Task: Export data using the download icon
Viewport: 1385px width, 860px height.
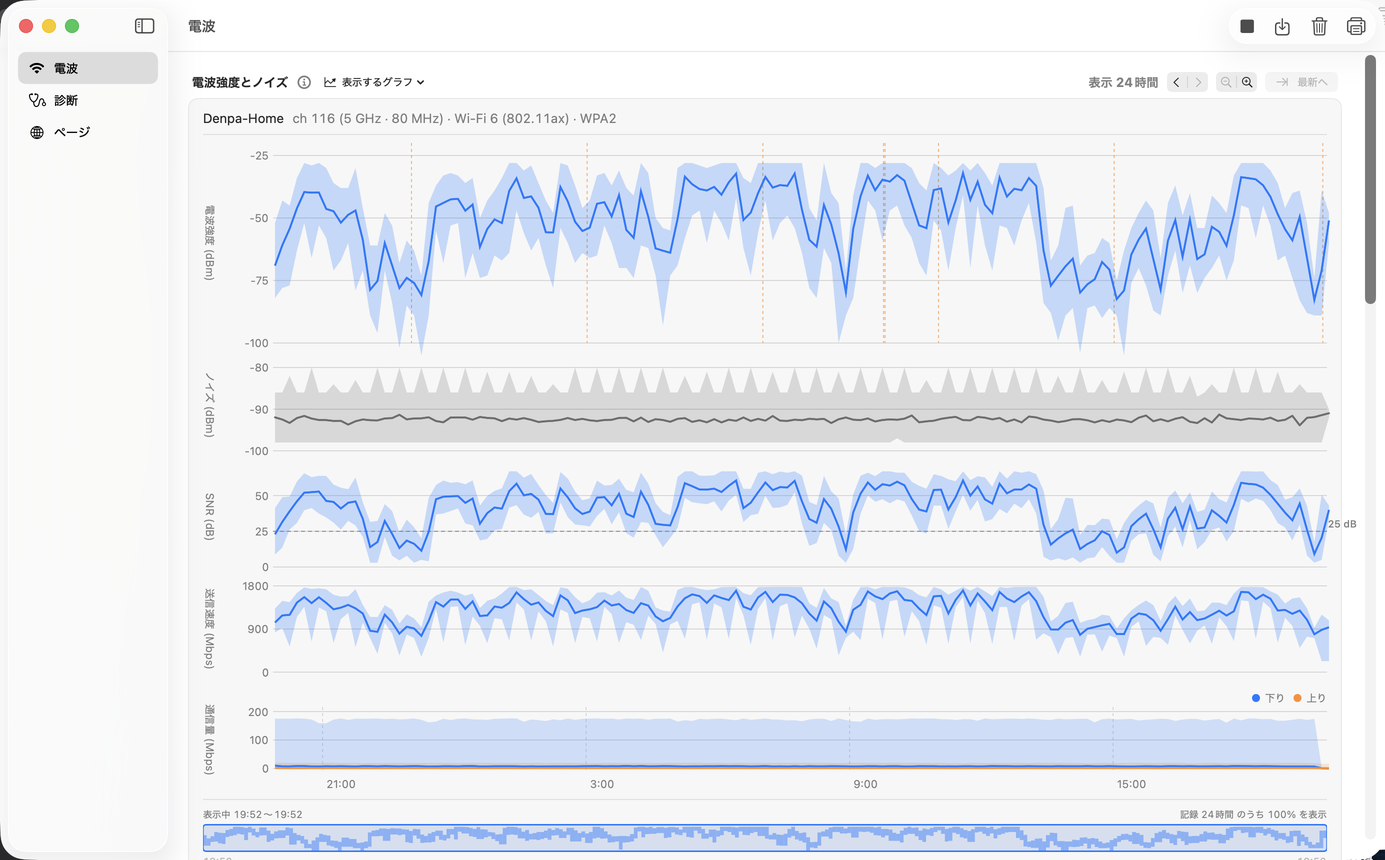Action: (1283, 26)
